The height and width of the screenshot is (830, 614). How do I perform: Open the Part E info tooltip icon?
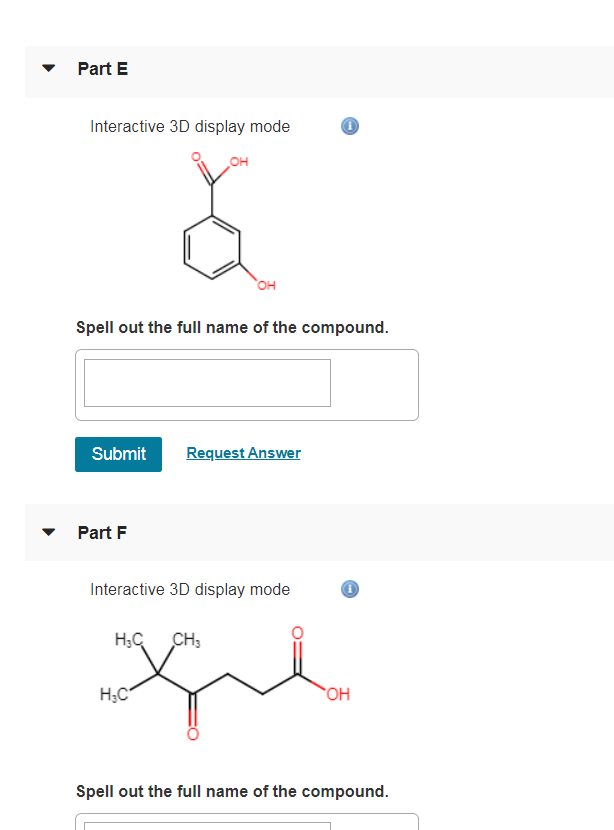tap(349, 126)
